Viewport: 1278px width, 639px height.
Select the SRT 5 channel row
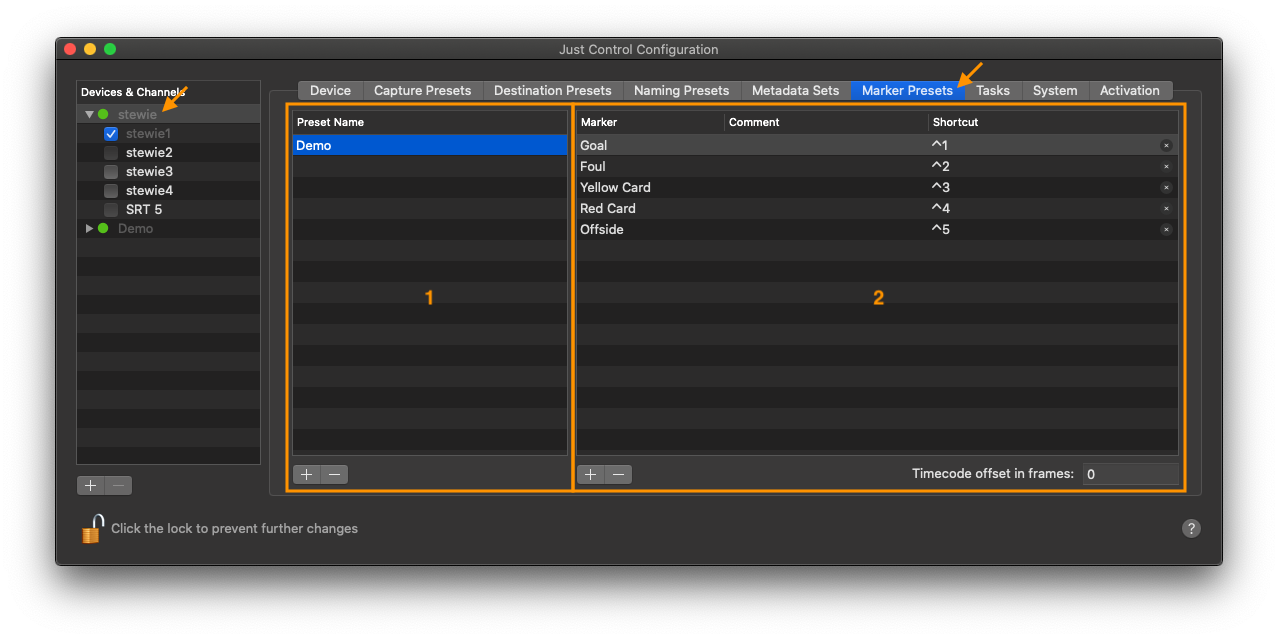(168, 209)
